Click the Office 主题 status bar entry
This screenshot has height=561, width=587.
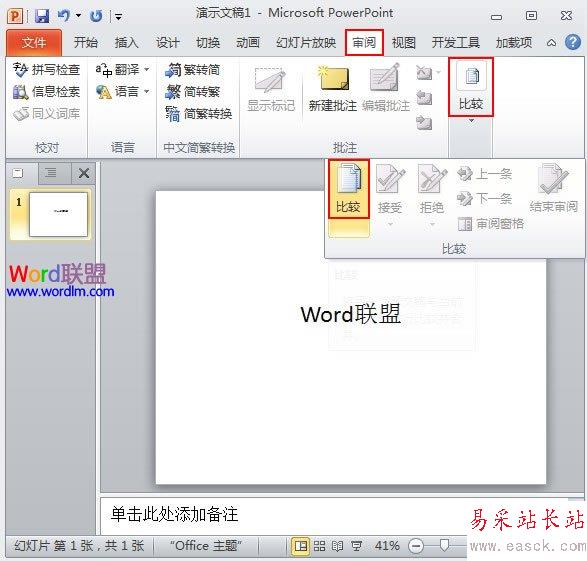click(x=206, y=546)
